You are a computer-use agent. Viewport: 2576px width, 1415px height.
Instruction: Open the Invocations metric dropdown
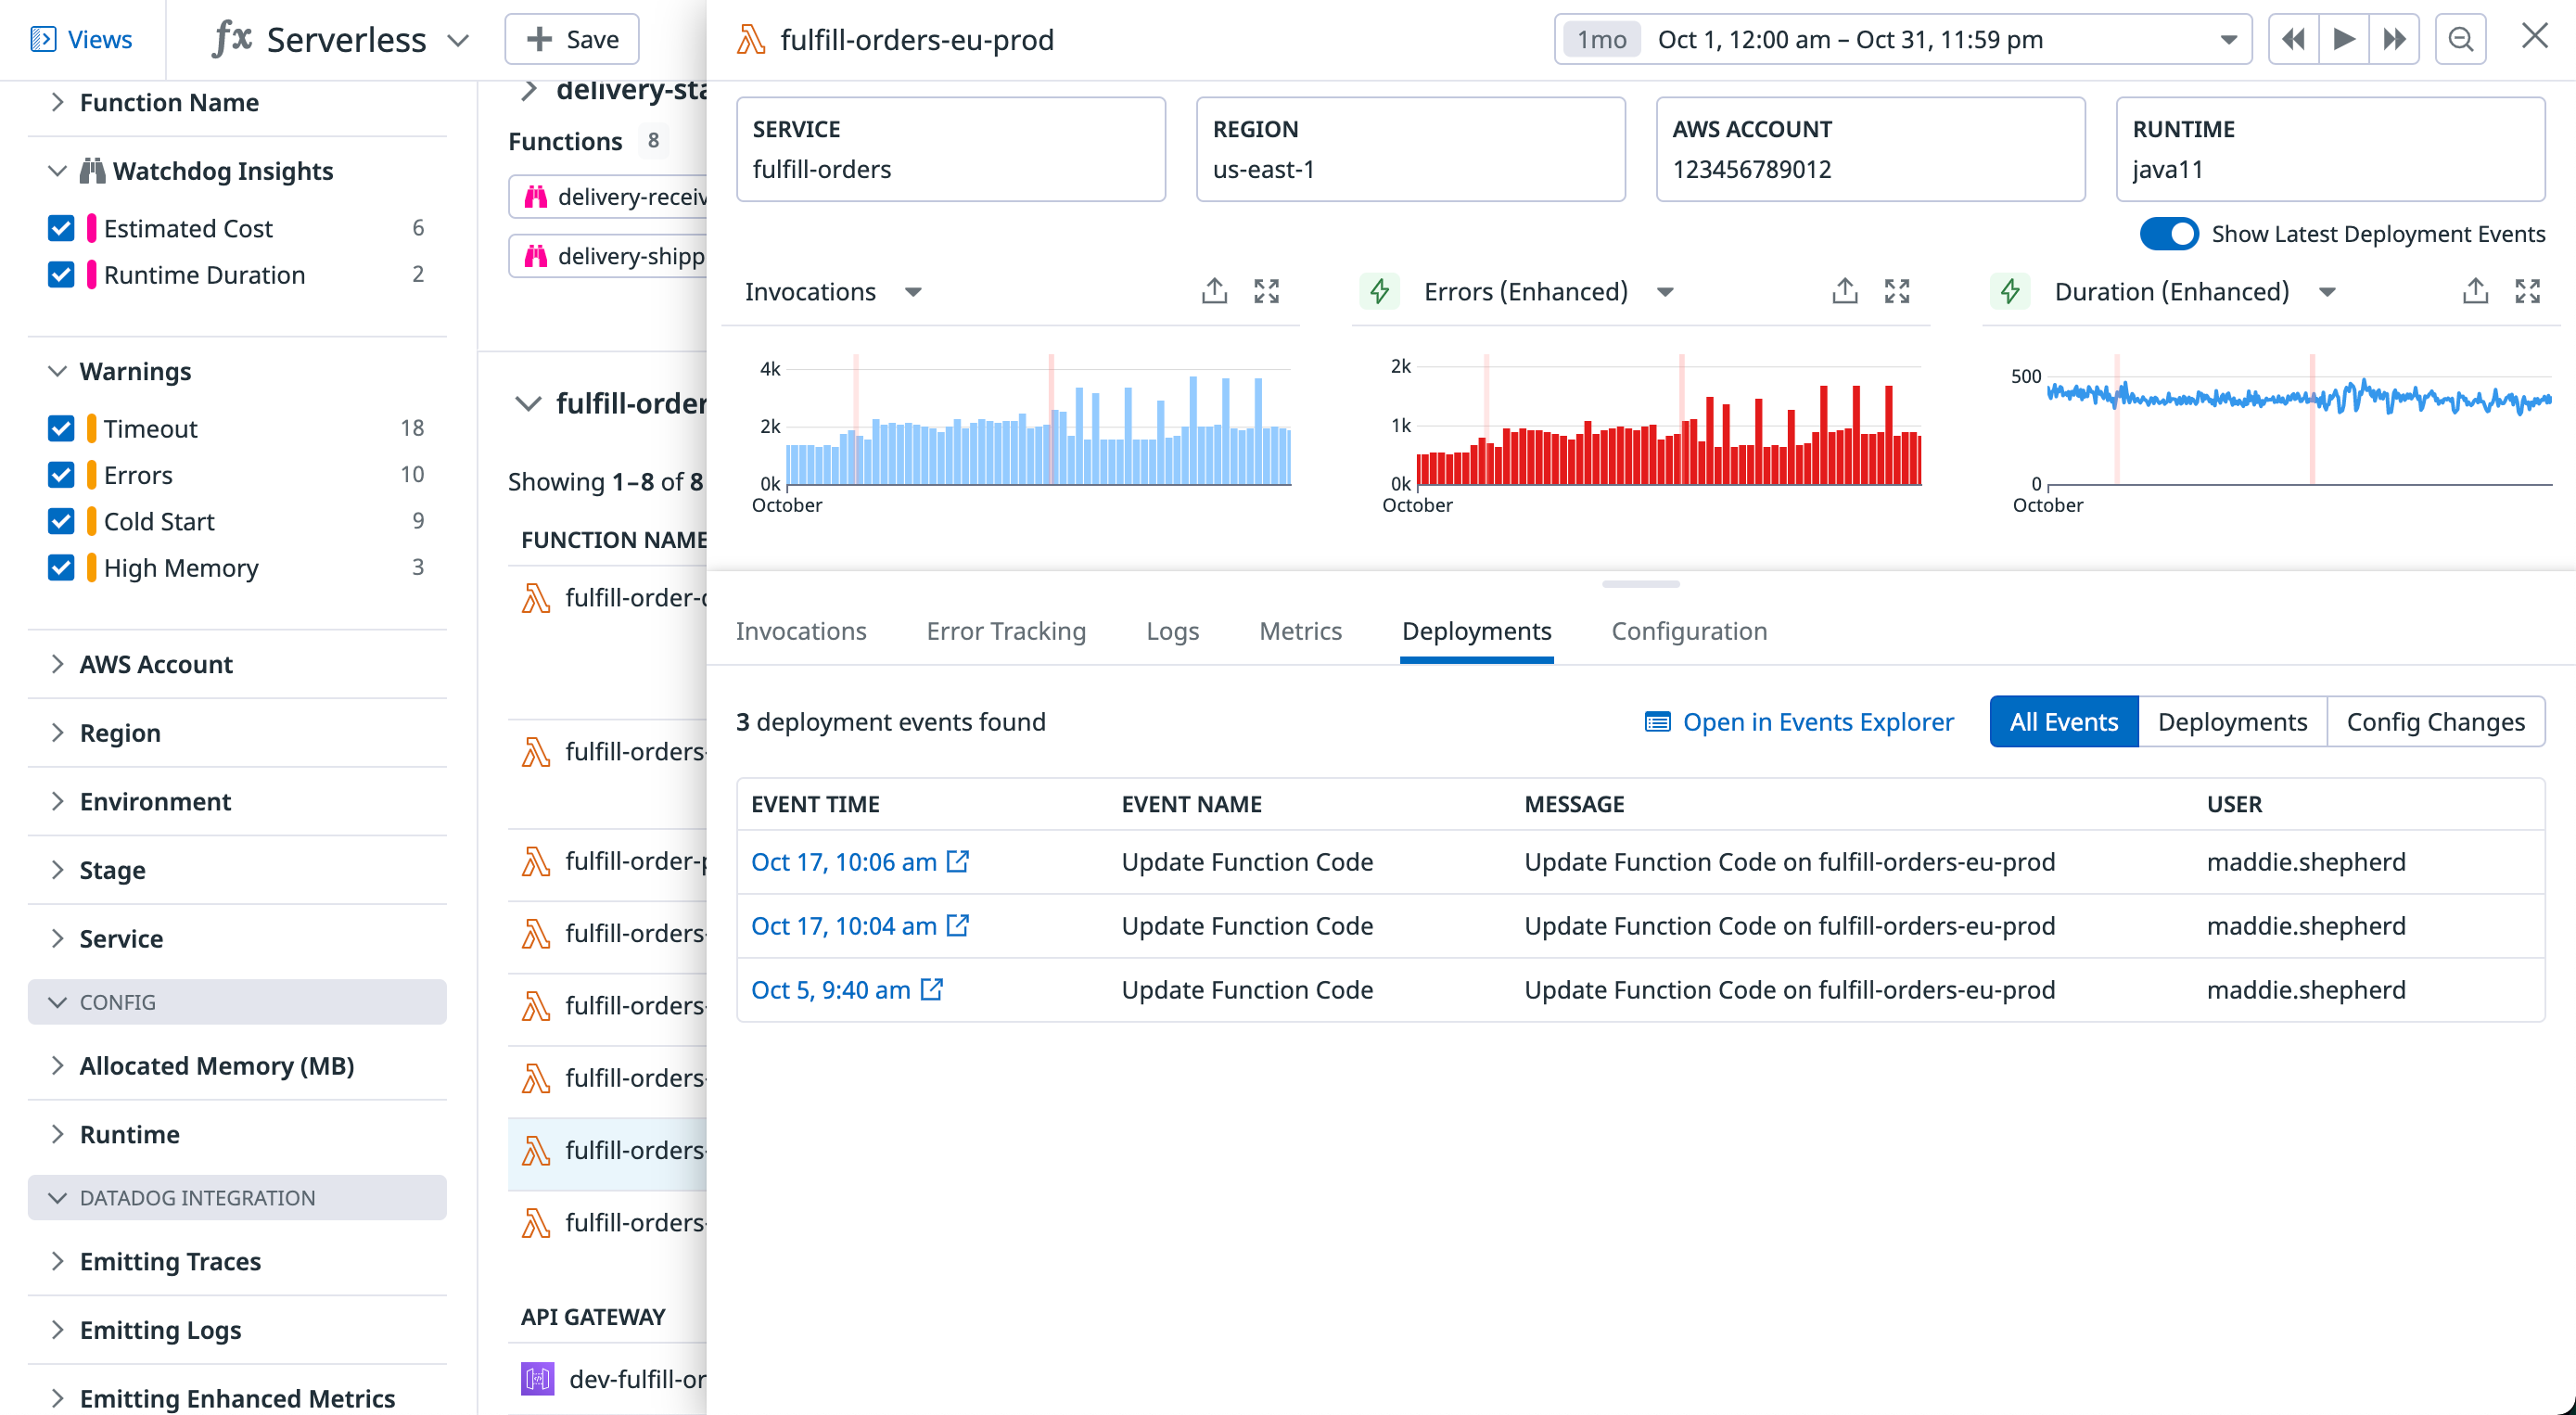pos(913,292)
